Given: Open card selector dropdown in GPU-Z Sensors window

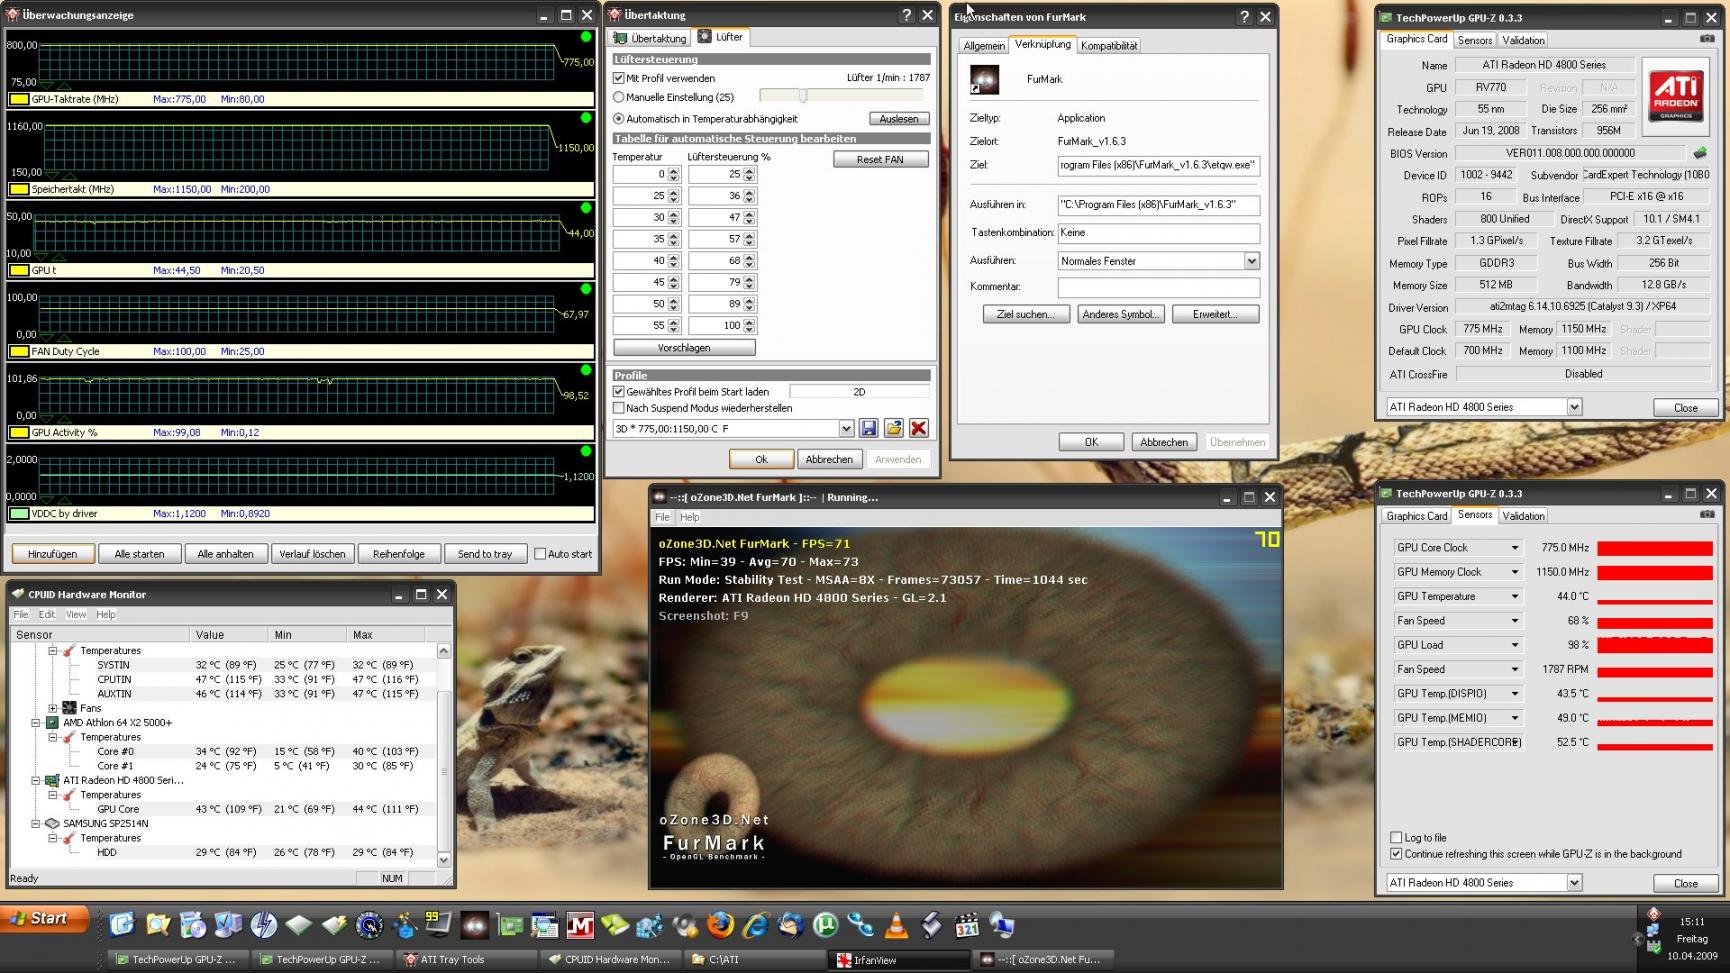Looking at the screenshot, I should click(x=1574, y=883).
